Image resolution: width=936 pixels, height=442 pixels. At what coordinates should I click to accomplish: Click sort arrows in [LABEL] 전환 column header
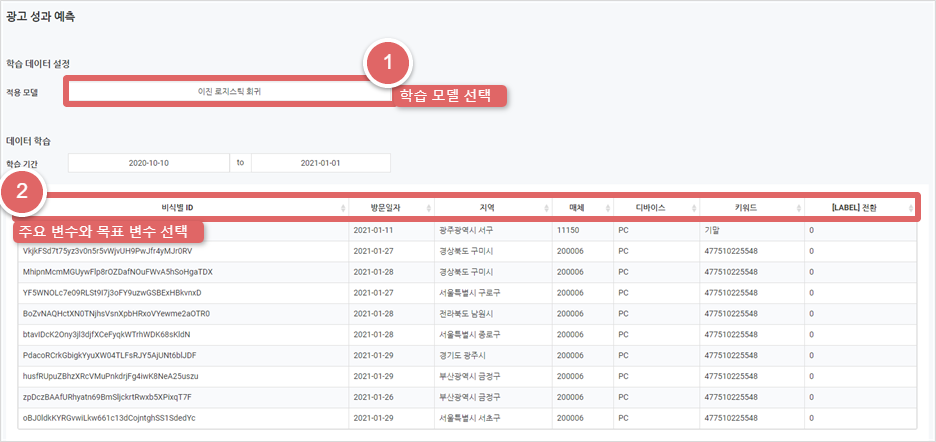910,208
